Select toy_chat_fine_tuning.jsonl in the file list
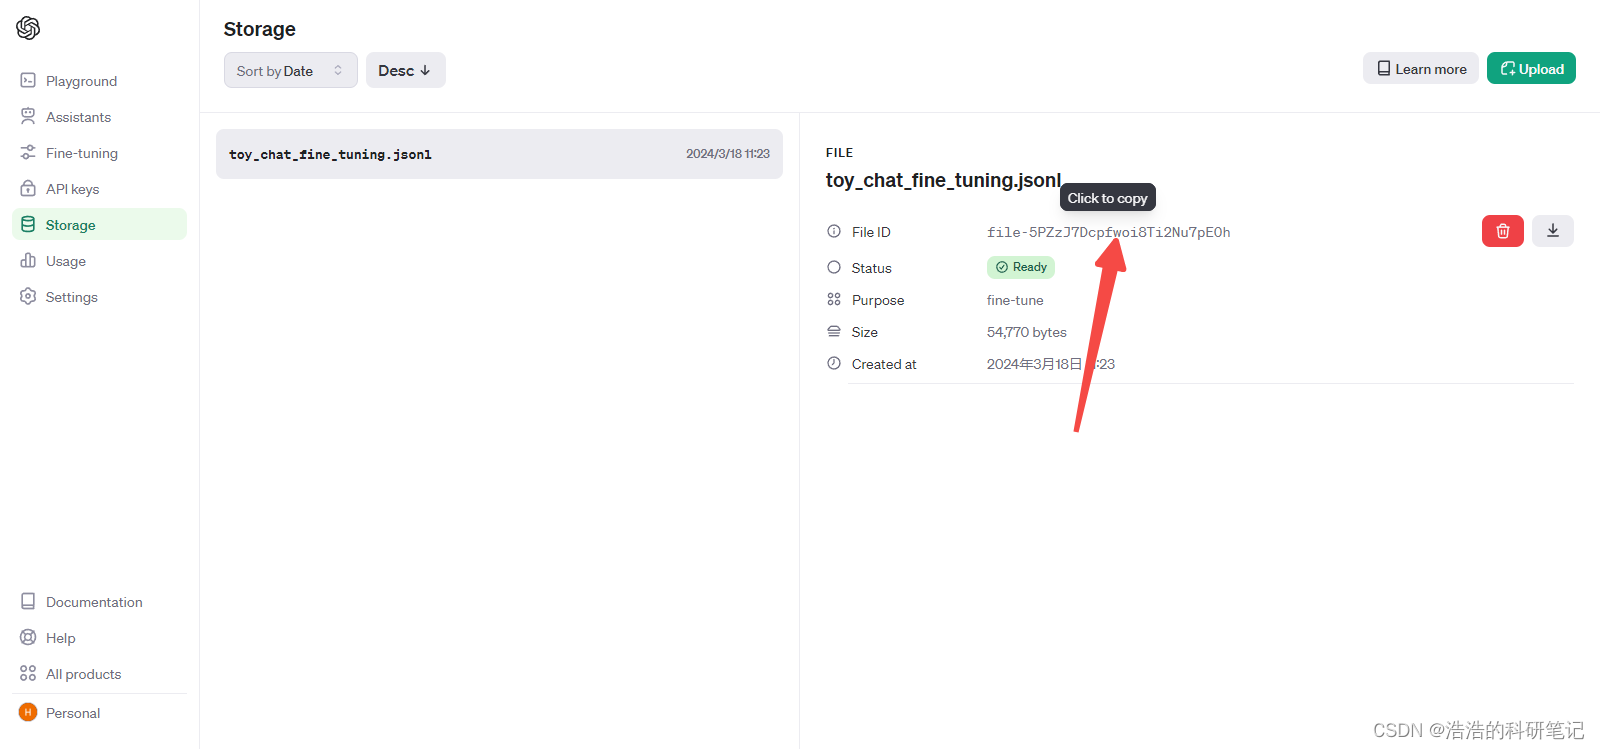 point(499,154)
